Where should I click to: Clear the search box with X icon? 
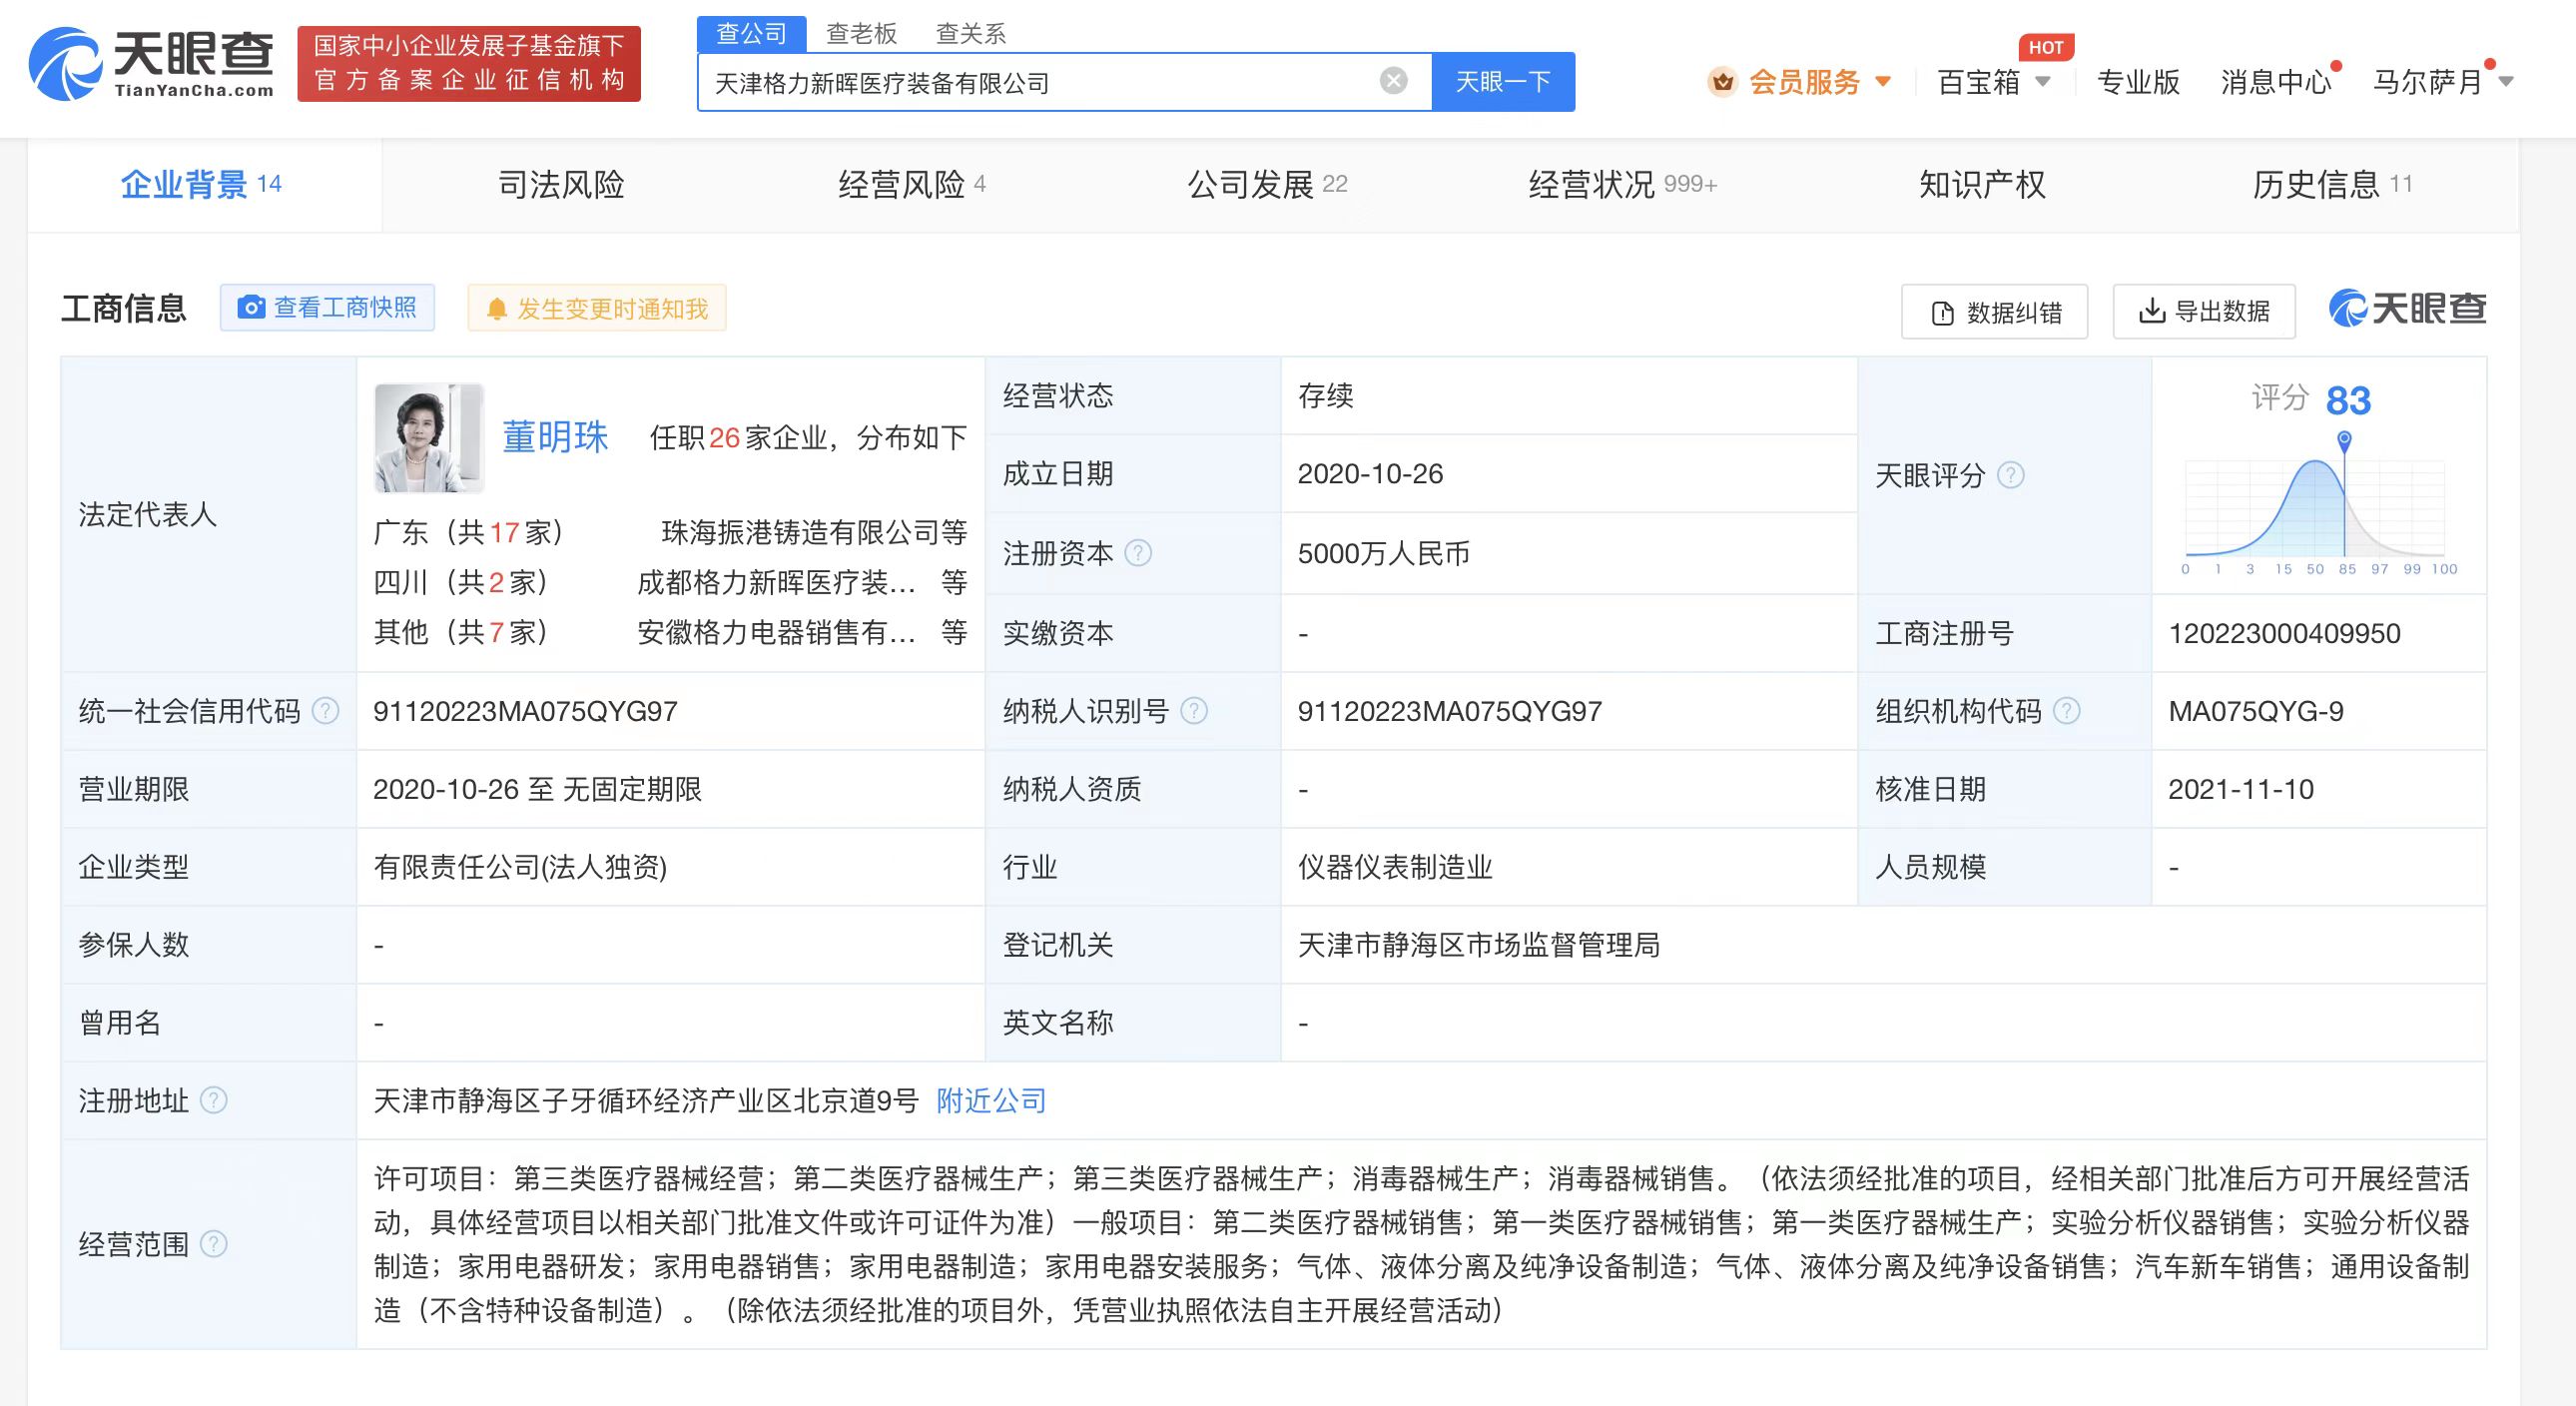pos(1393,81)
